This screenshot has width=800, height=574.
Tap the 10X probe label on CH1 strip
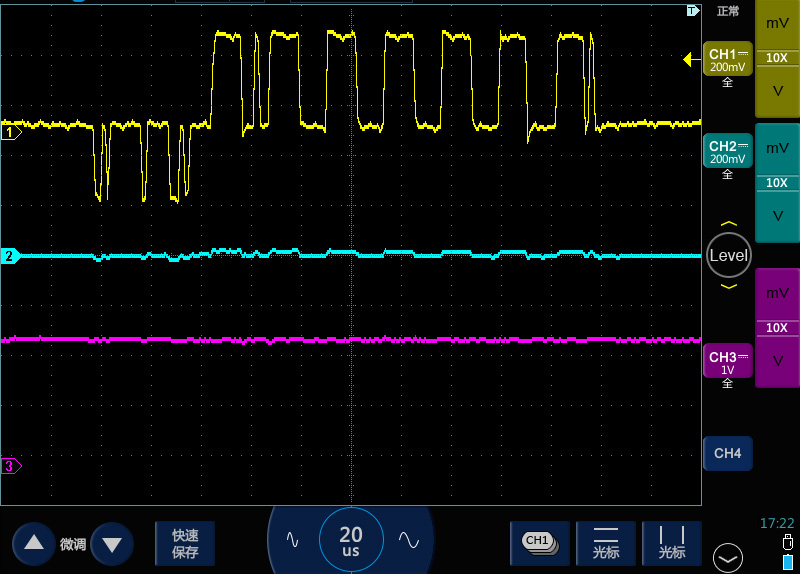tap(777, 58)
